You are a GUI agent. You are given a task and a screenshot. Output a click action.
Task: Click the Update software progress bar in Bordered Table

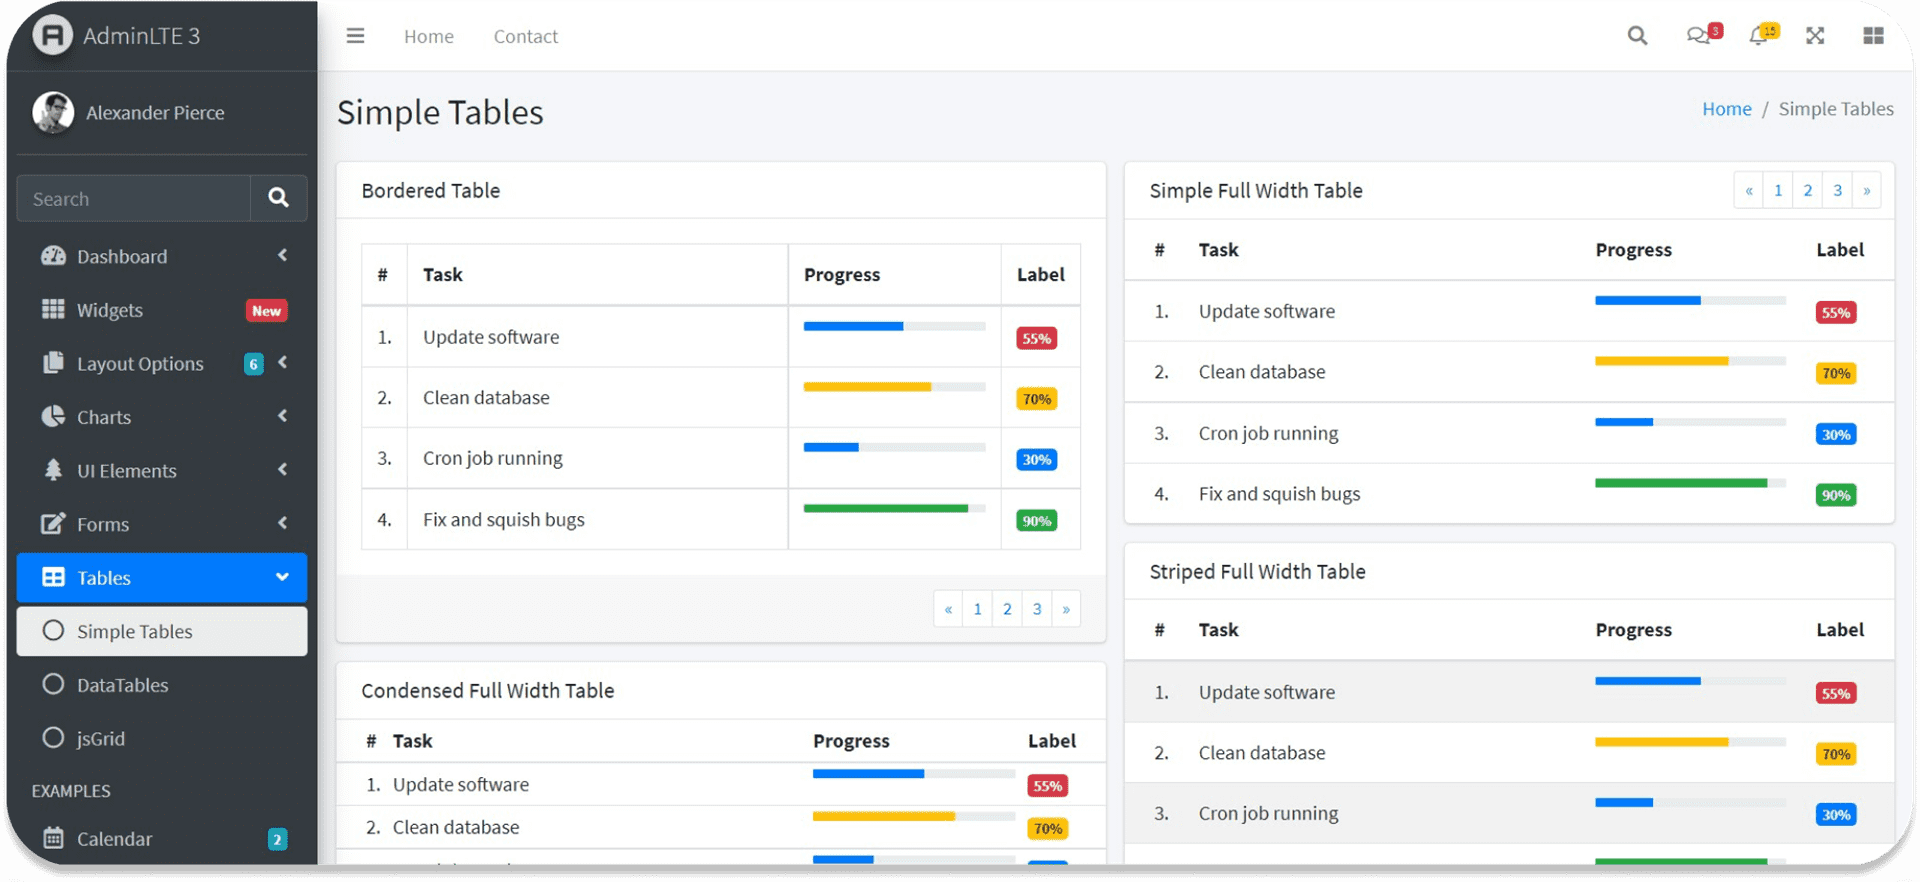tap(894, 326)
